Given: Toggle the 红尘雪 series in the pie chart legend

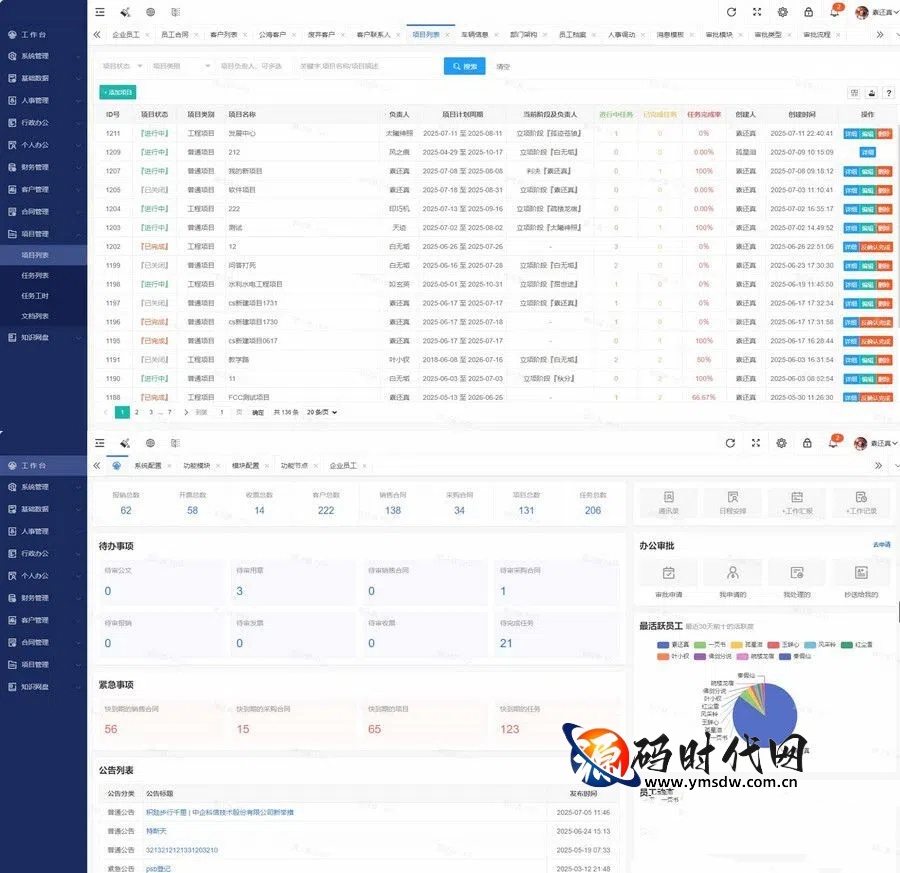Looking at the screenshot, I should (860, 645).
